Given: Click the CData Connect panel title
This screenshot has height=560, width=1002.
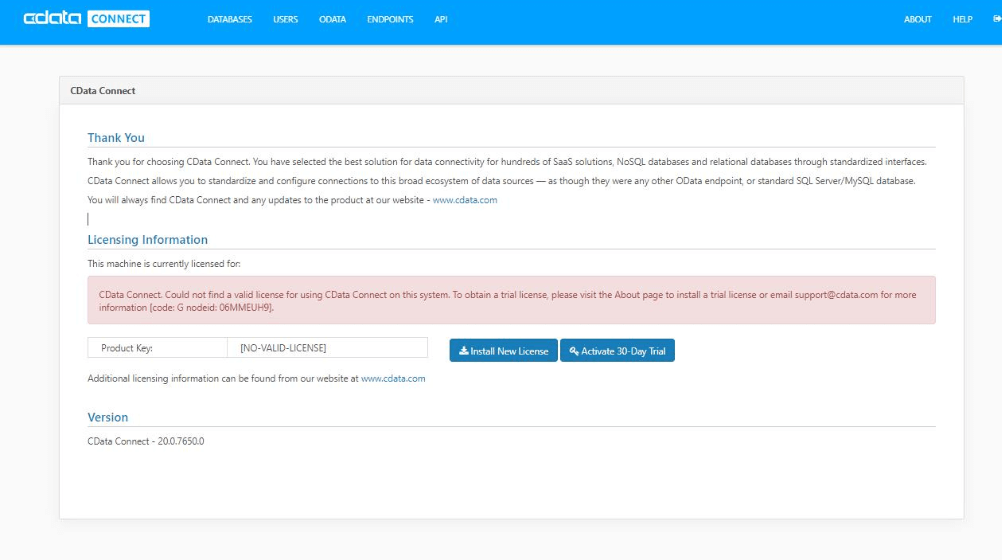Looking at the screenshot, I should pos(103,91).
